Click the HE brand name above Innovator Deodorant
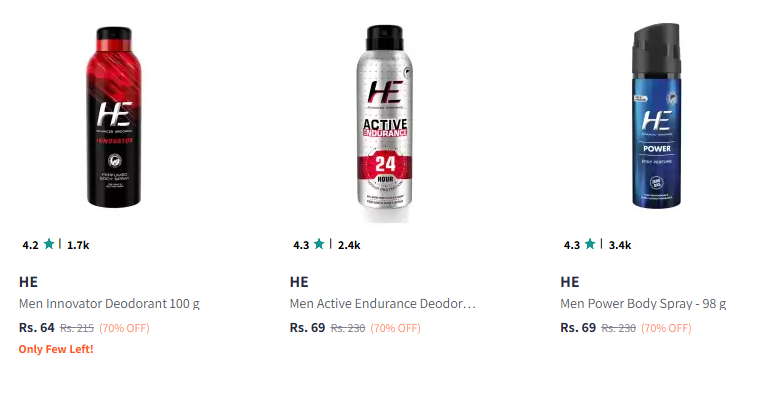Viewport: 775px width, 394px height. tap(28, 282)
